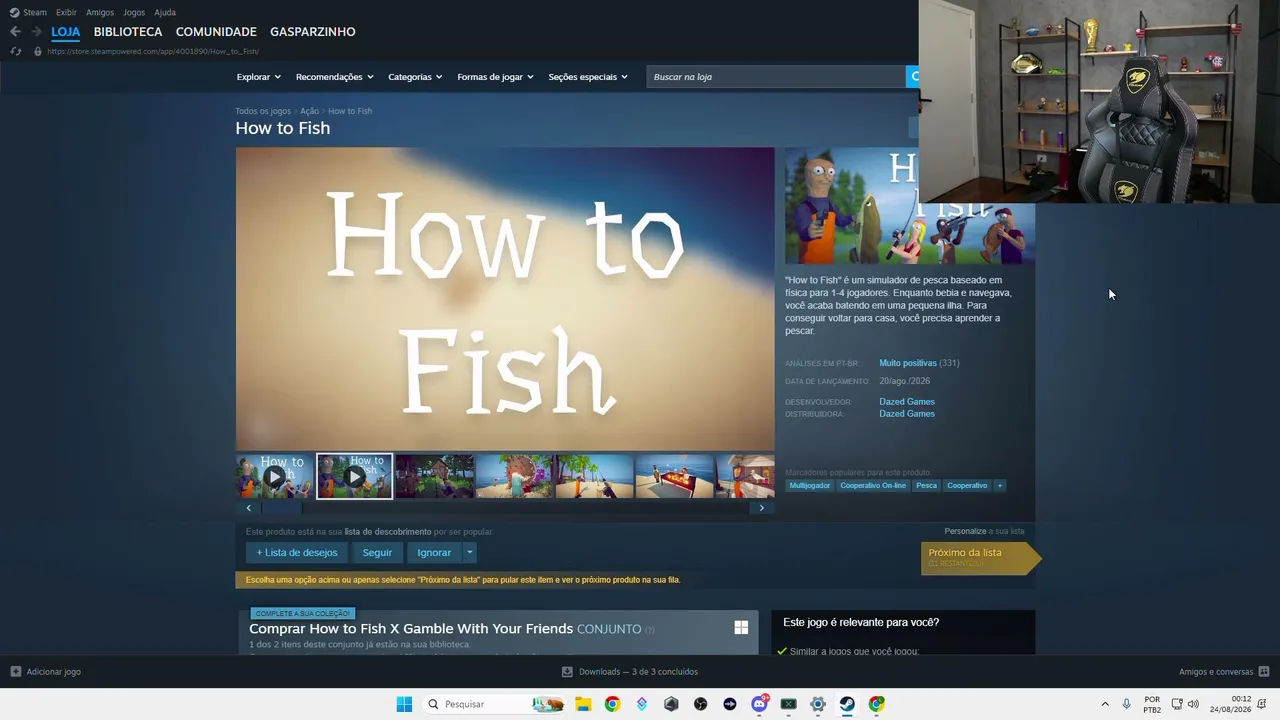This screenshot has height=720, width=1280.
Task: Open OBS Studio from the taskbar
Action: 700,704
